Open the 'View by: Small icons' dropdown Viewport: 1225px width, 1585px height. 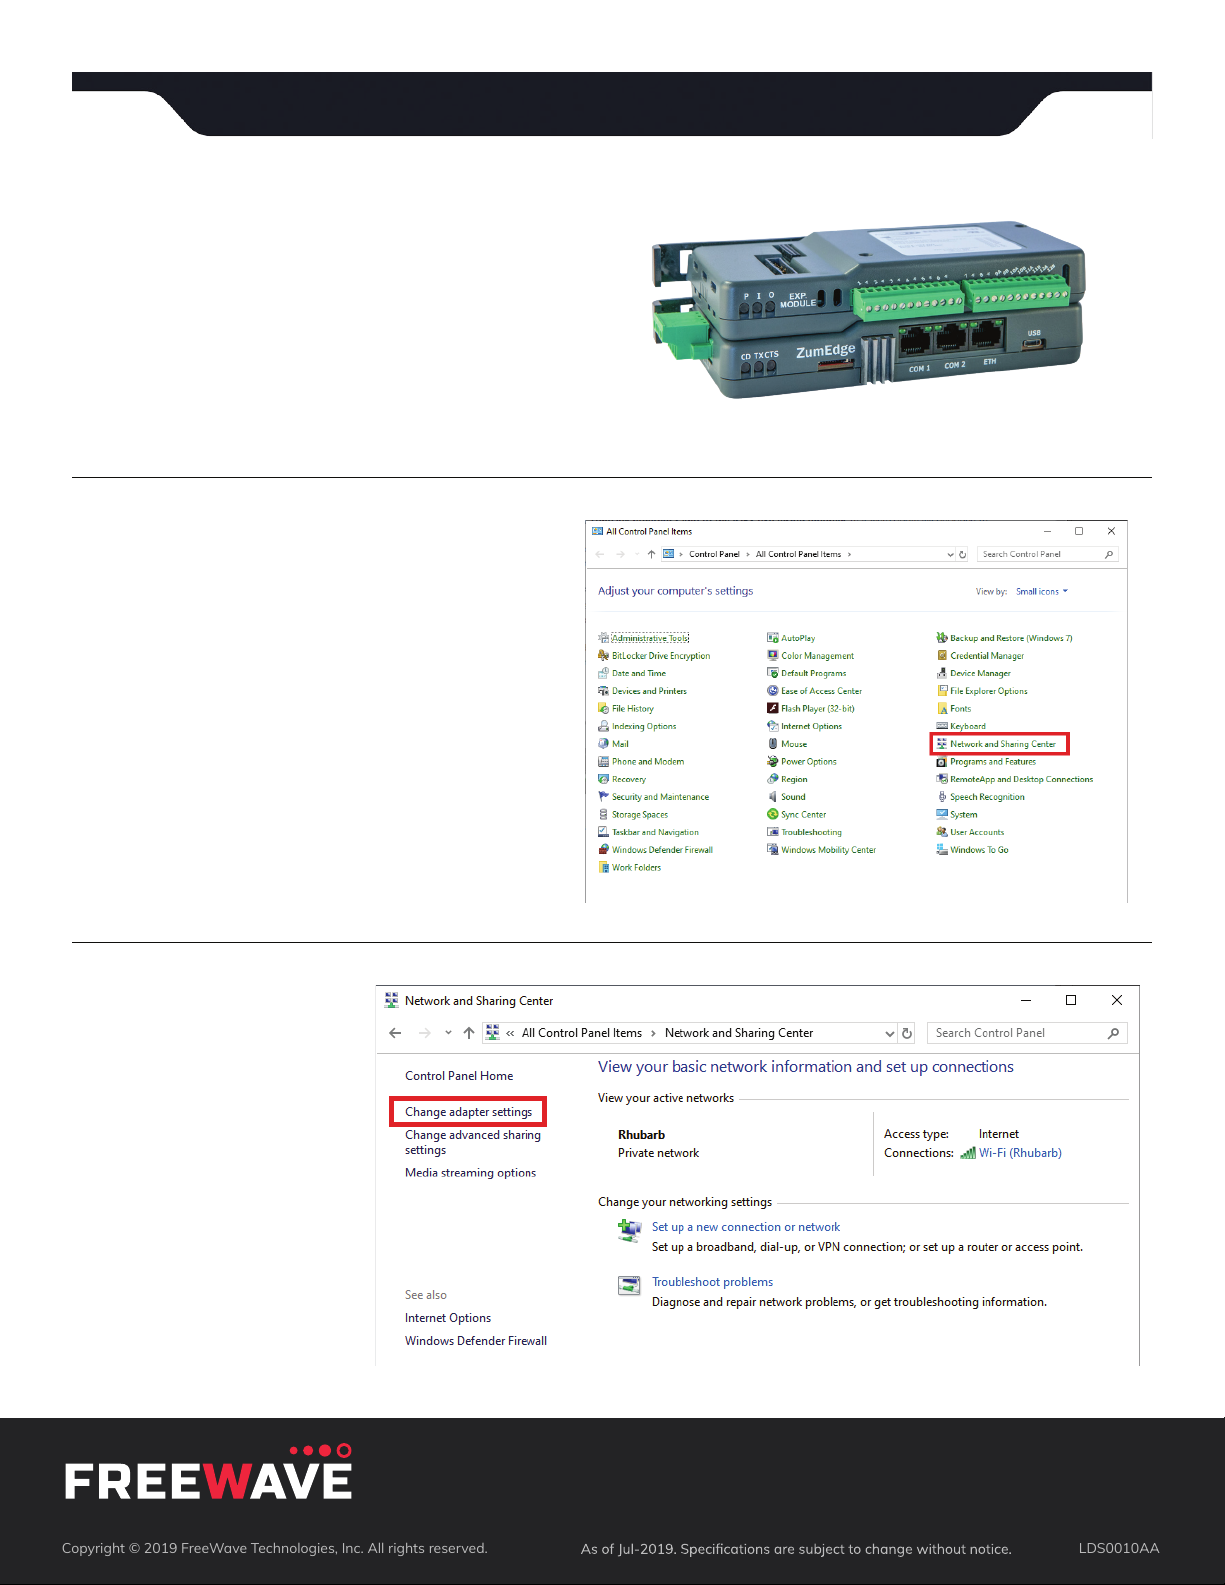(x=1042, y=592)
